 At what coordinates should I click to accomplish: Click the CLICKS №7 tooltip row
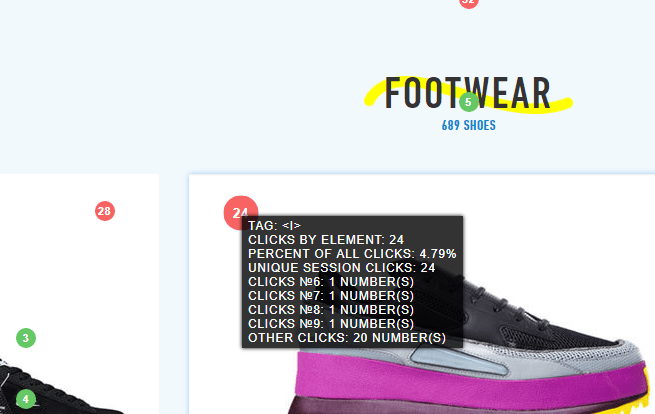point(331,296)
